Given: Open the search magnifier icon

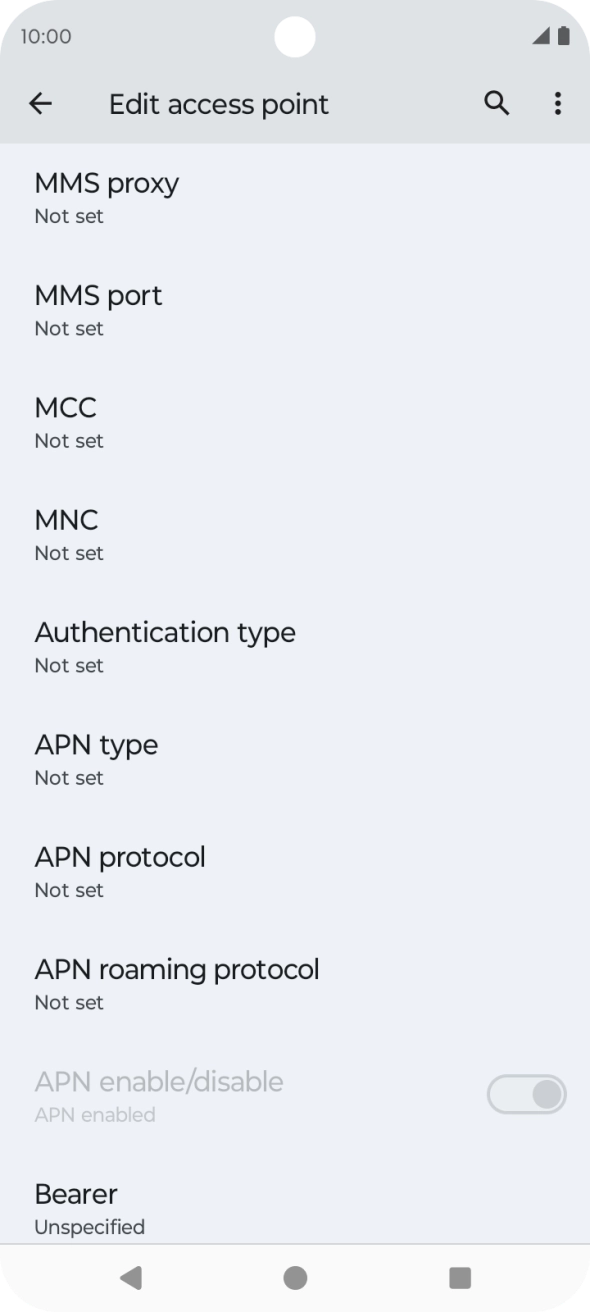Looking at the screenshot, I should pos(496,103).
